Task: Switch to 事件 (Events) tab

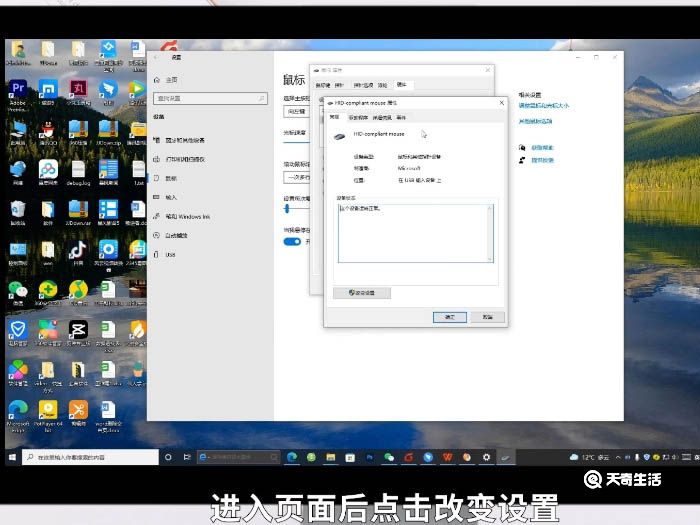Action: tap(401, 117)
